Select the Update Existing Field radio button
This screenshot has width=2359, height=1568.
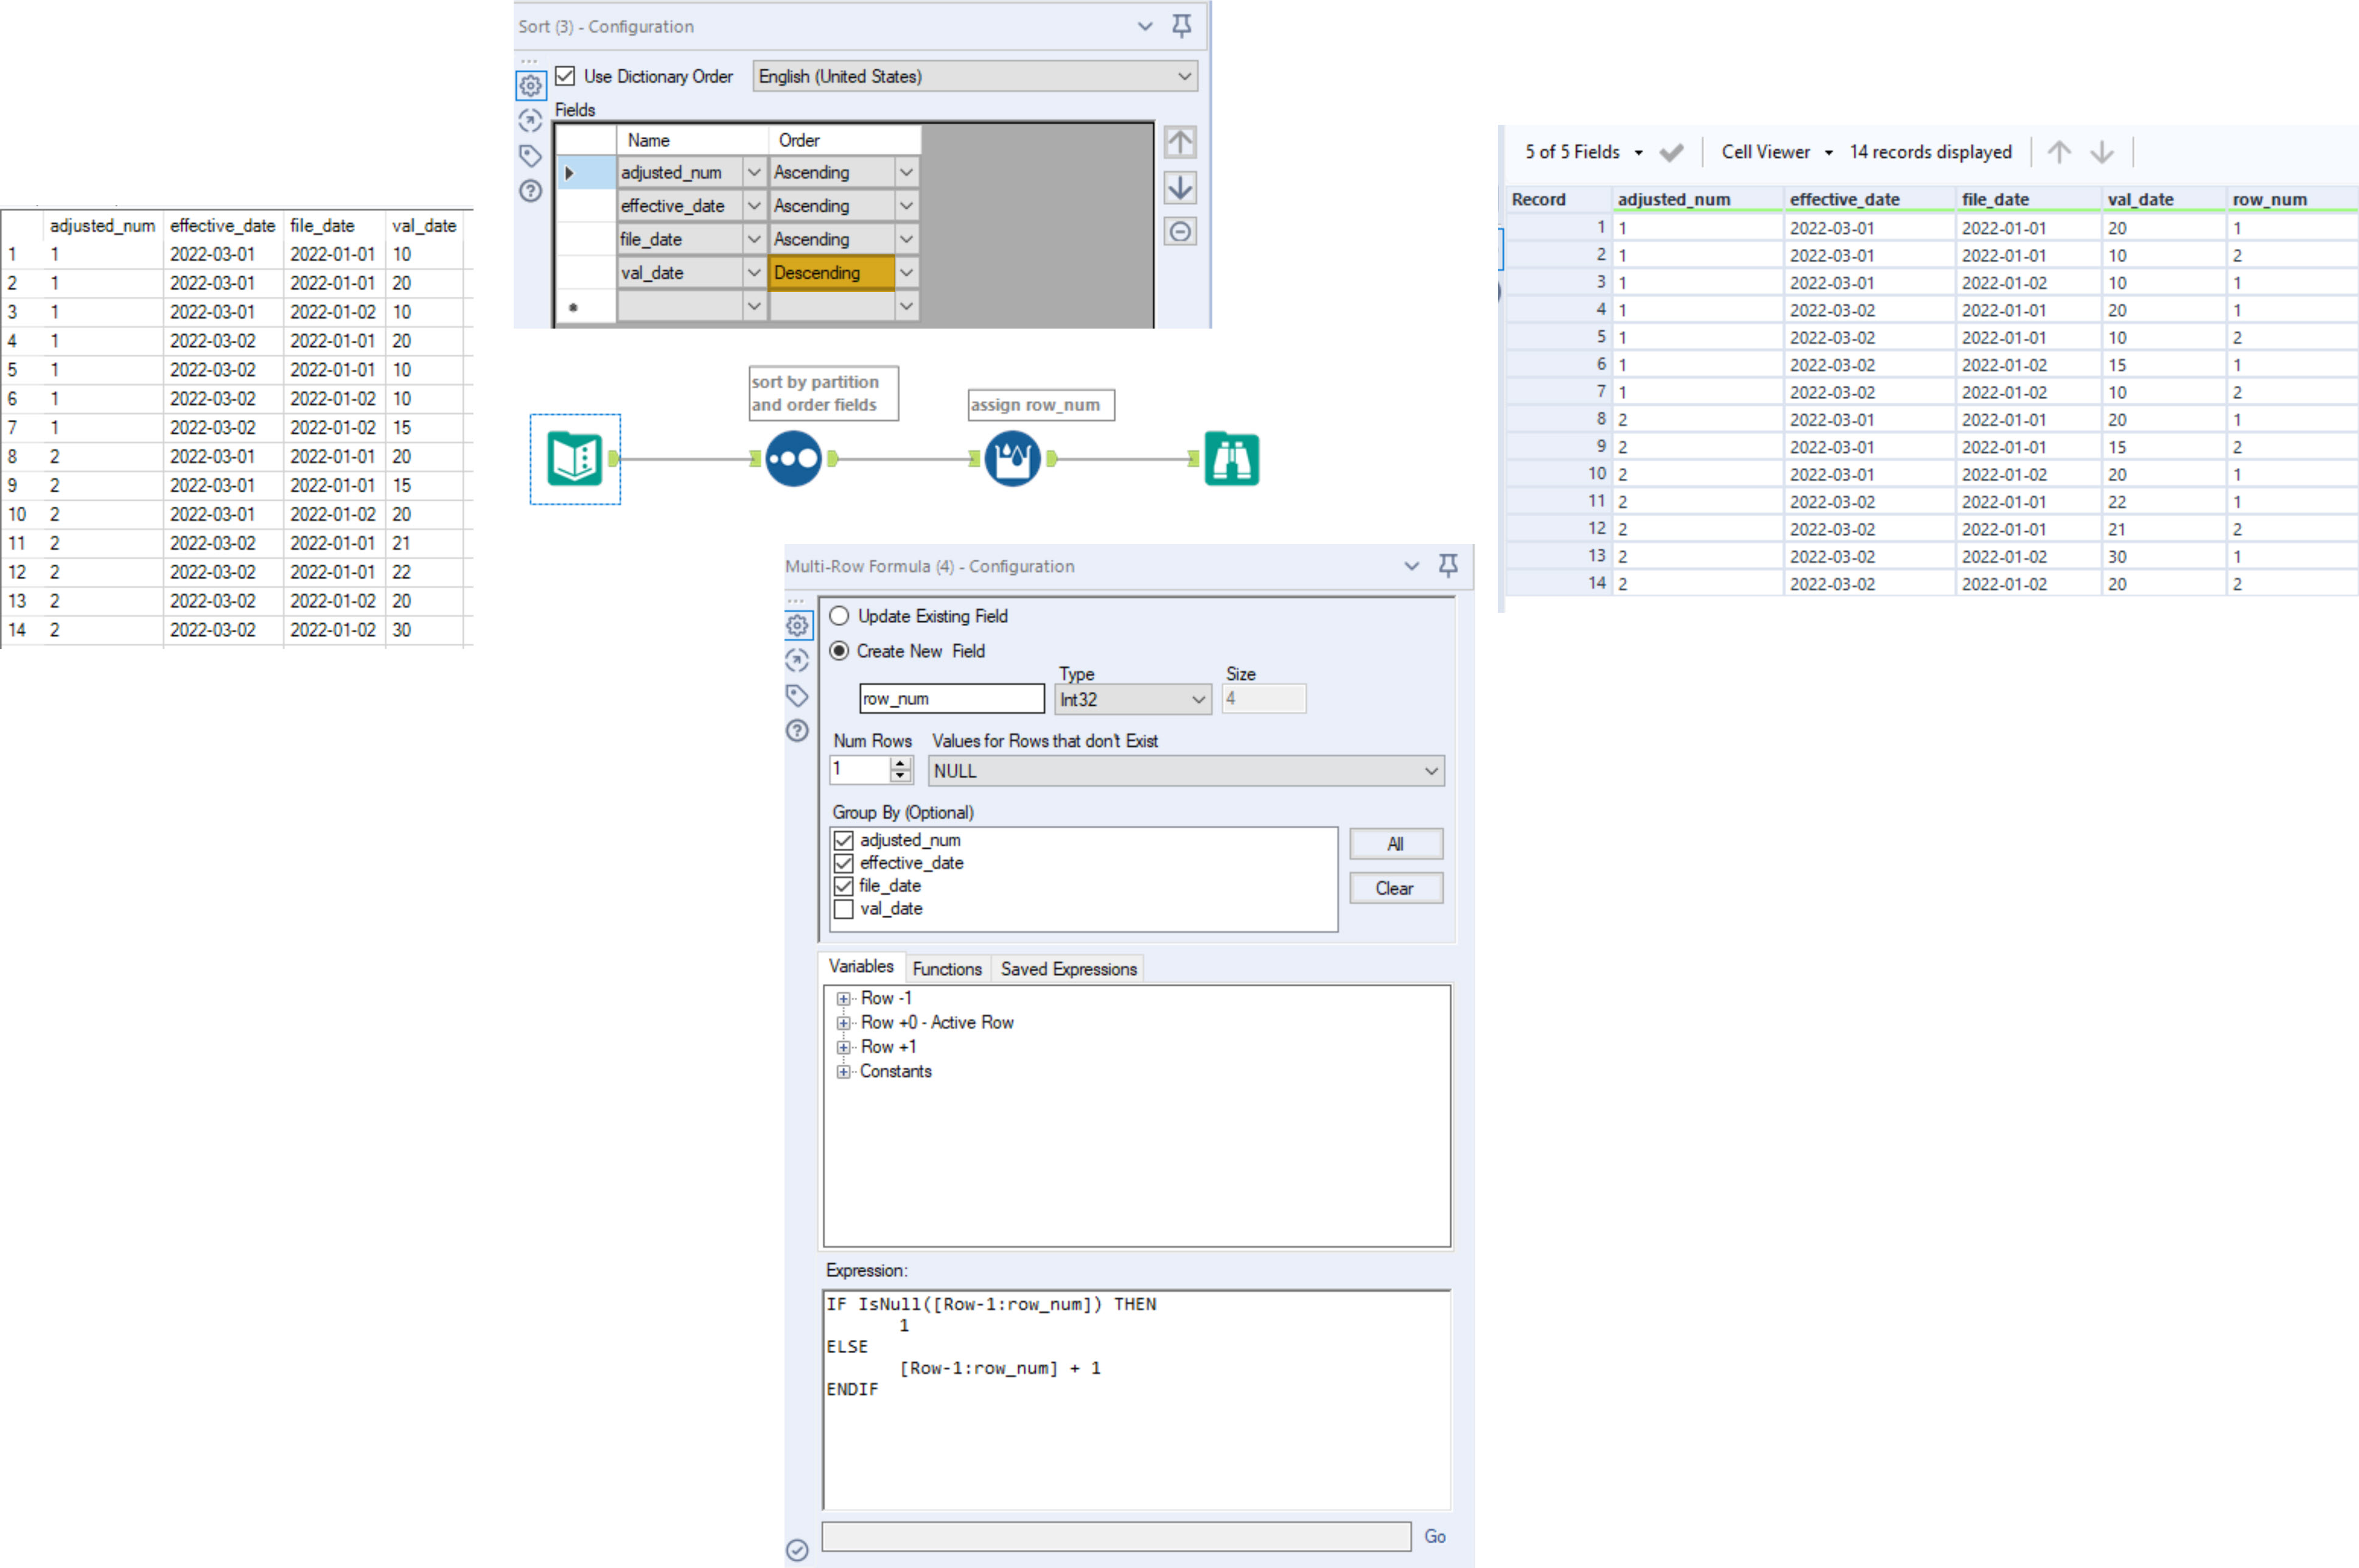point(840,616)
